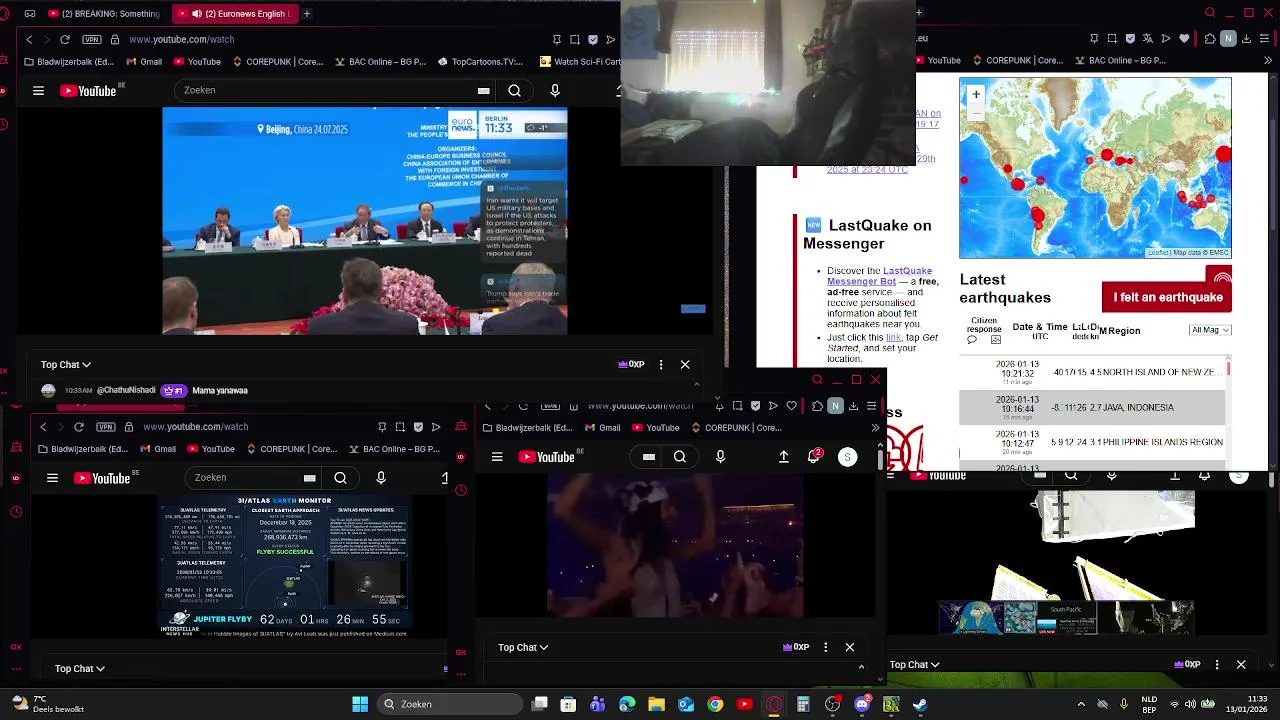
Task: Expand the bookmarks overflow chevrons in concert window
Action: pos(876,428)
